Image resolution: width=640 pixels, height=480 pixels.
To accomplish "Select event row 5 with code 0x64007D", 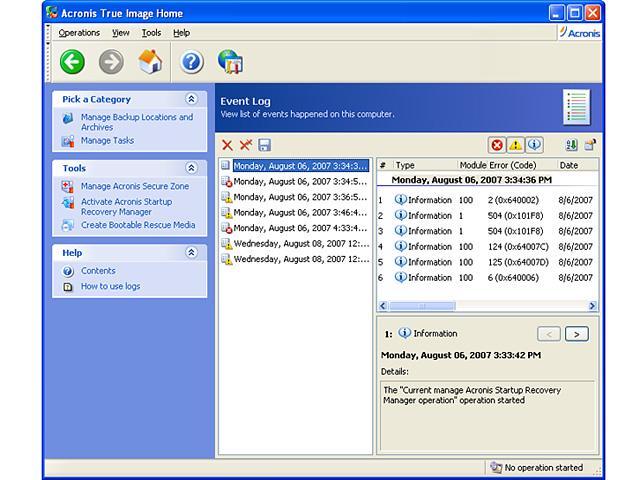I will click(487, 262).
